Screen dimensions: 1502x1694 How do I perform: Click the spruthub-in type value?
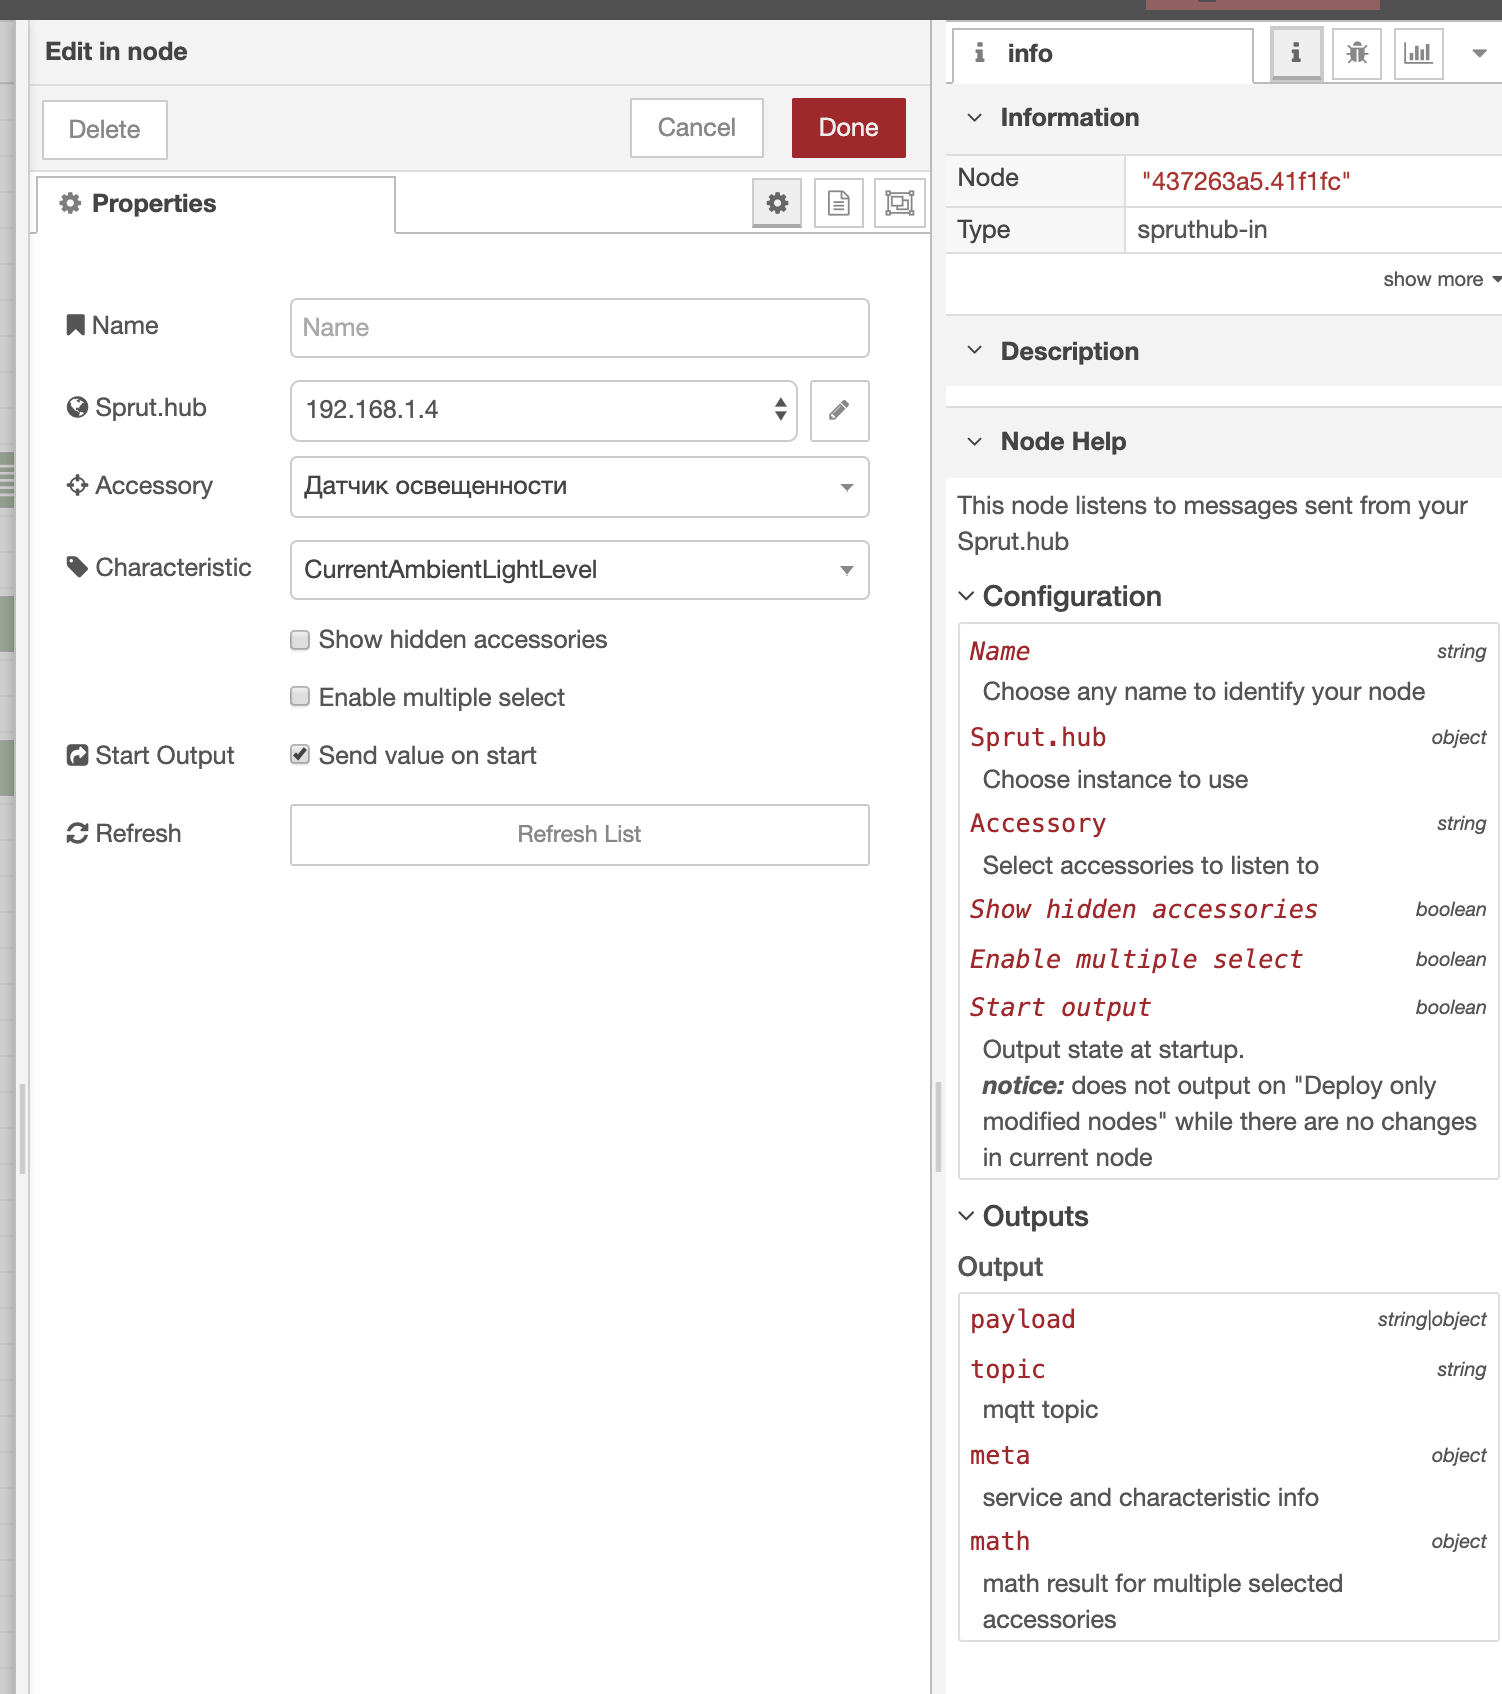pos(1202,230)
